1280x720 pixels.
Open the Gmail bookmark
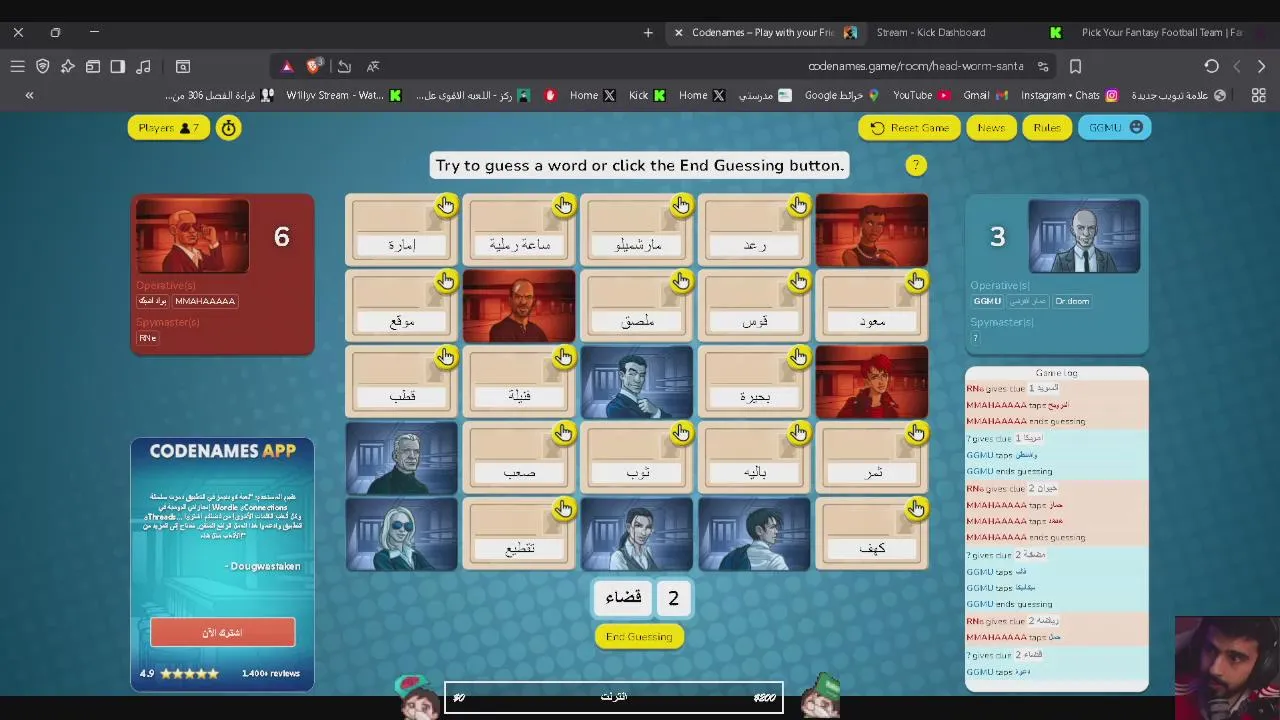tap(985, 95)
